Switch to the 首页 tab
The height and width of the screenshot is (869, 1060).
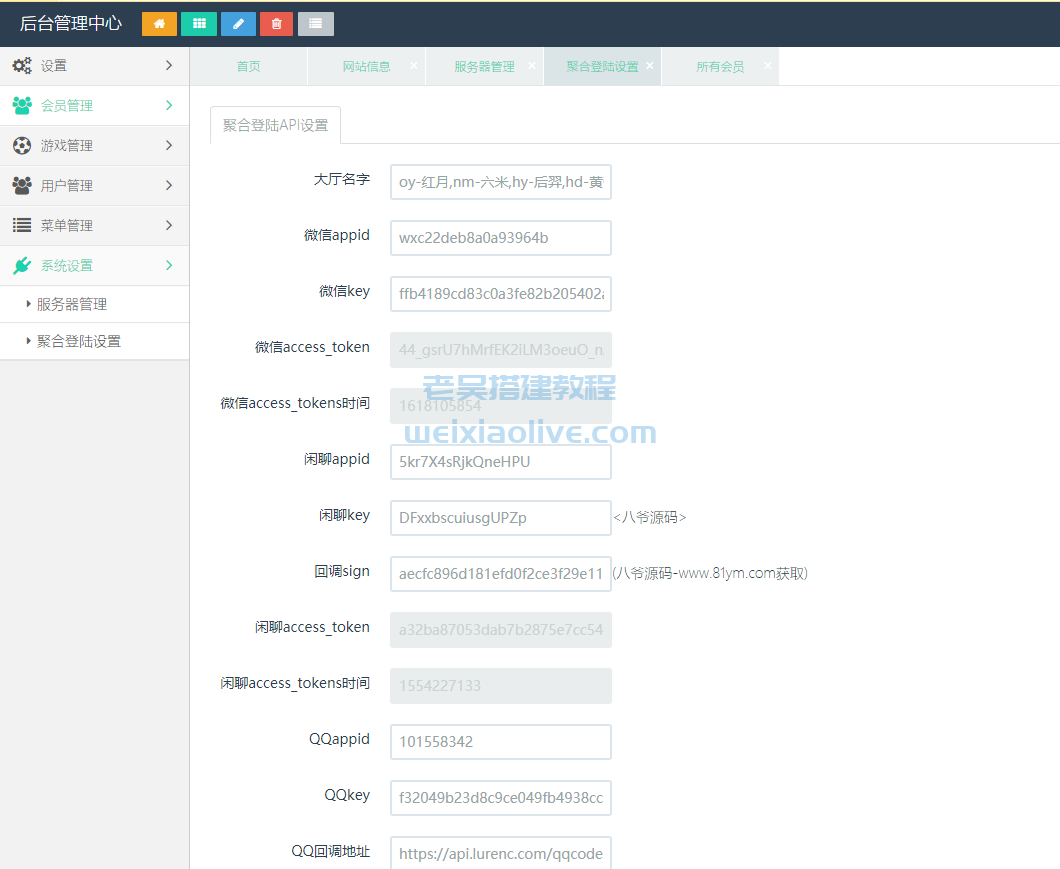(248, 67)
